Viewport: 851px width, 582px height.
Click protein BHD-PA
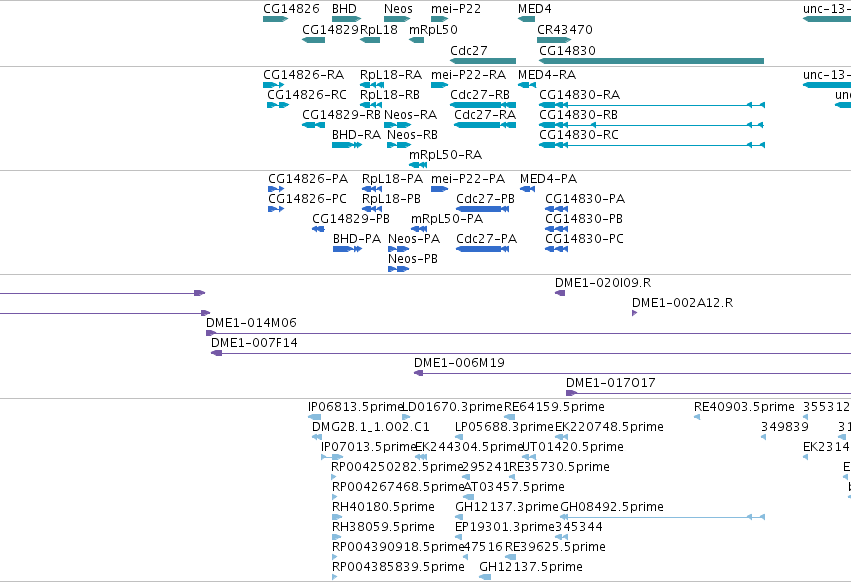[357, 239]
